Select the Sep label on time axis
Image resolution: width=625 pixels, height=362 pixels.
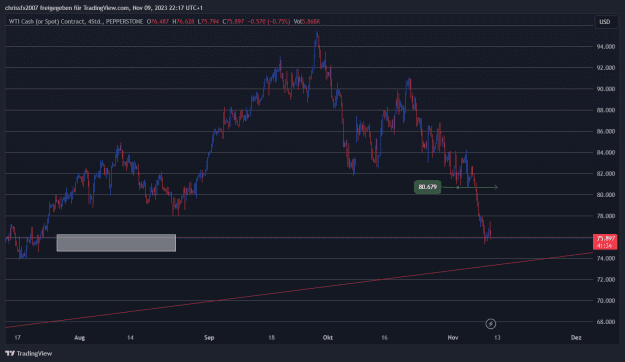[209, 338]
